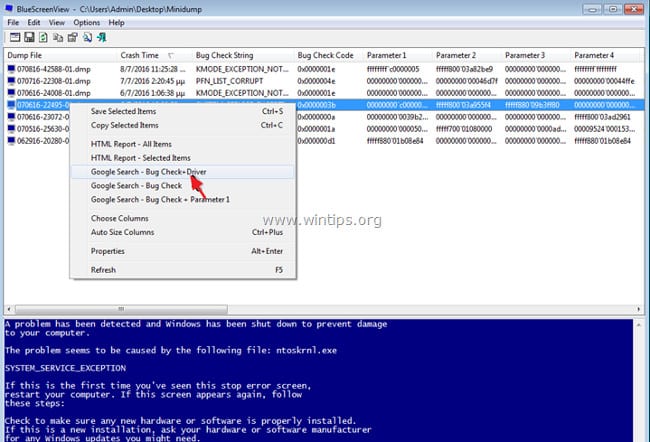650x442 pixels.
Task: Click the green Refresh toolbar icon
Action: coord(43,37)
